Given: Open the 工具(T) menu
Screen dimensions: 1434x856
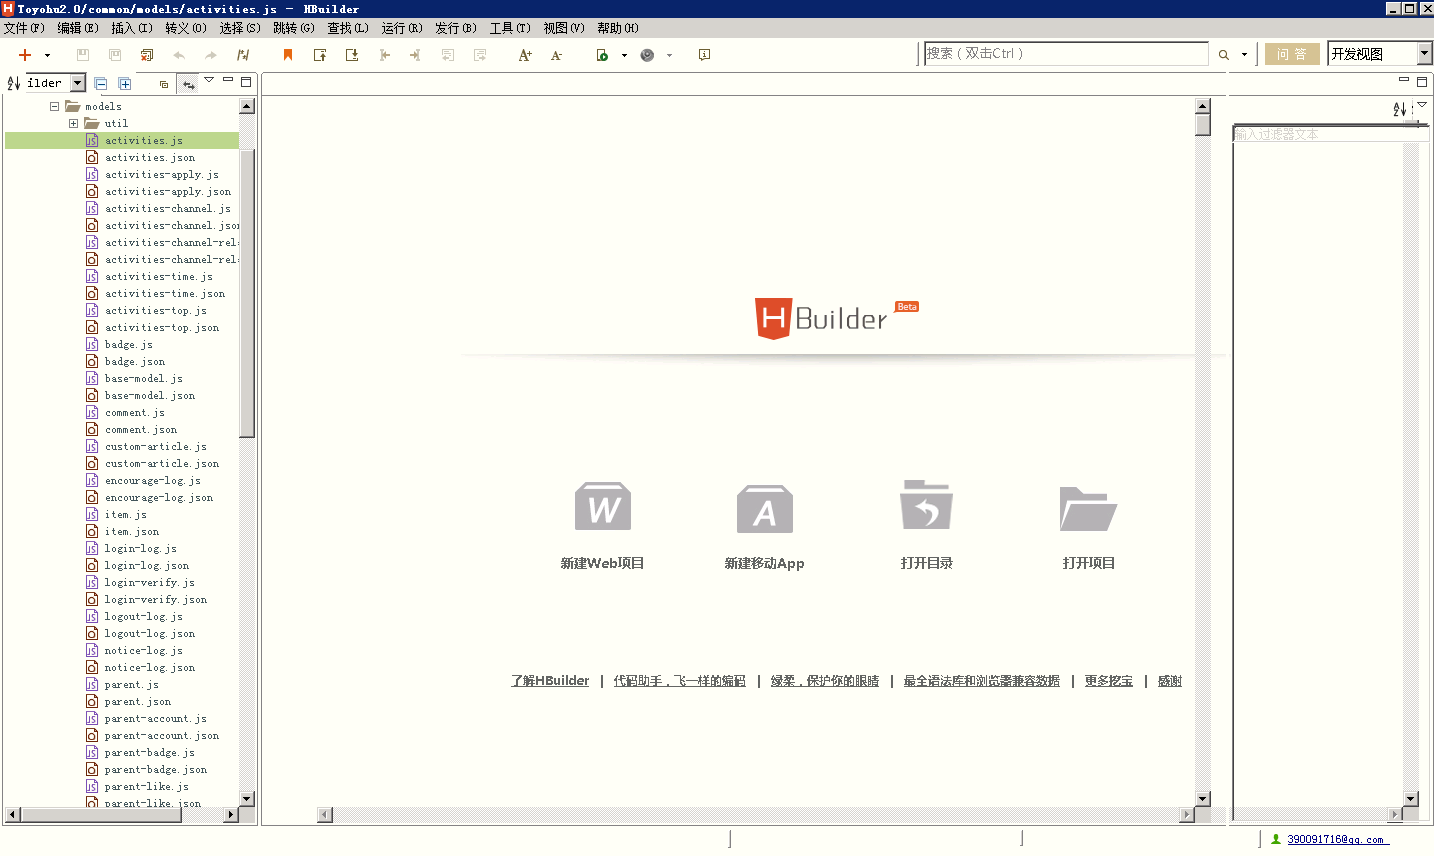Looking at the screenshot, I should coord(510,28).
